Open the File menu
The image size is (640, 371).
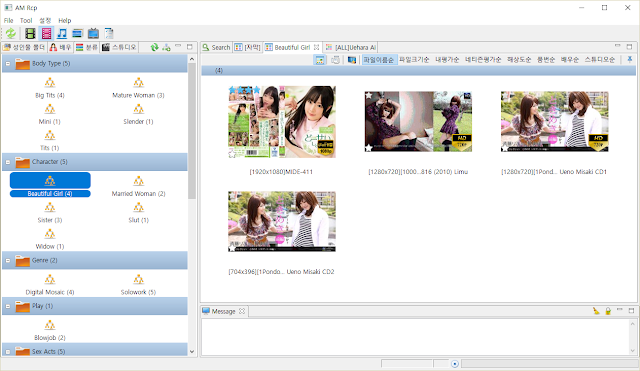click(x=9, y=20)
